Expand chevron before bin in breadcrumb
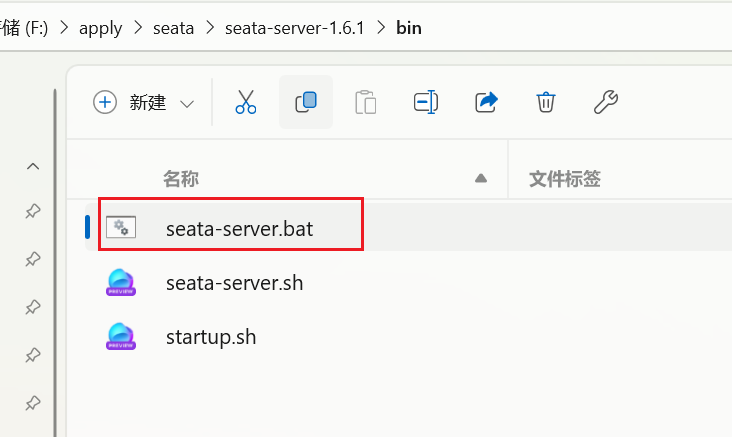Screen dimensions: 732x437 (x=381, y=28)
